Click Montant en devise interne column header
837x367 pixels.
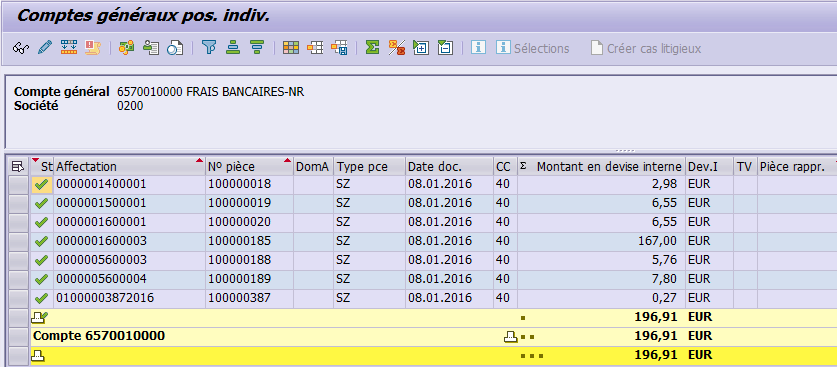point(602,167)
